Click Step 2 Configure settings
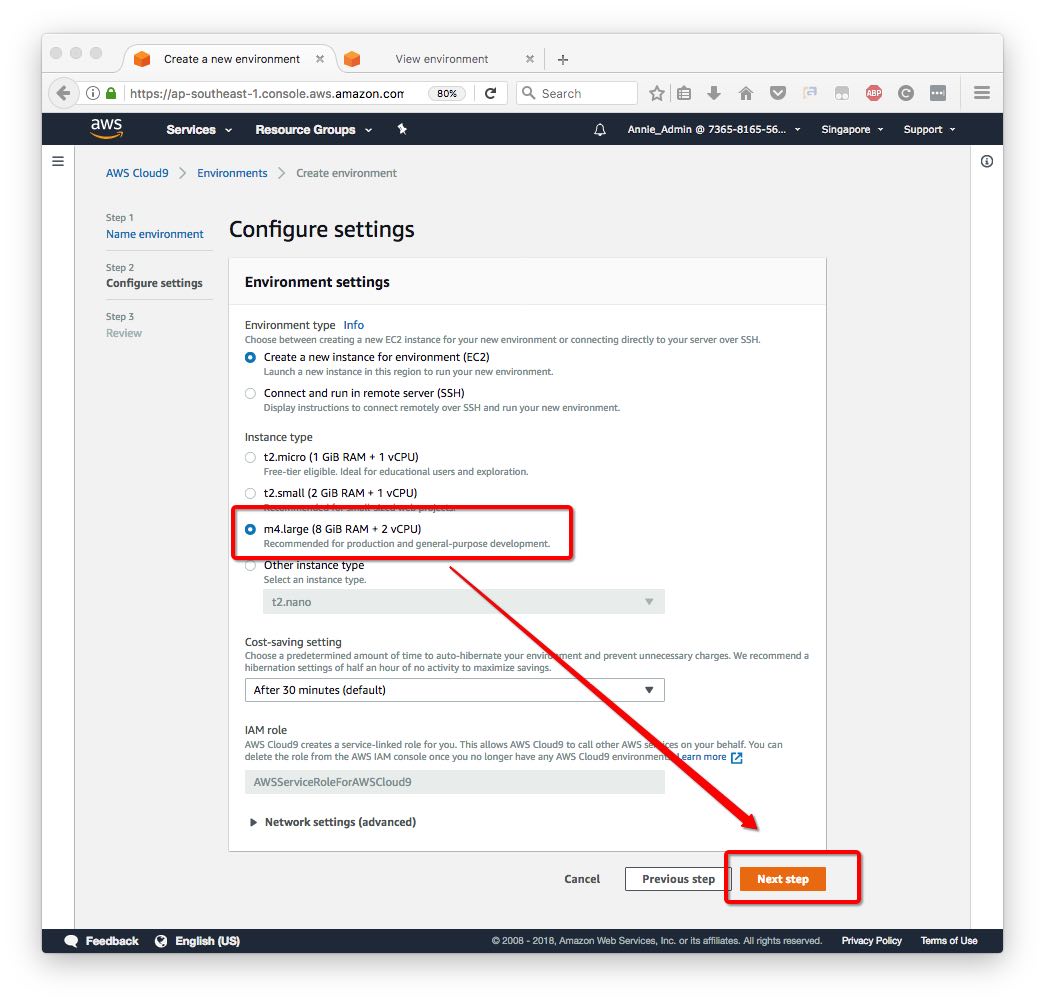Viewport: 1045px width, 1003px height. (154, 283)
